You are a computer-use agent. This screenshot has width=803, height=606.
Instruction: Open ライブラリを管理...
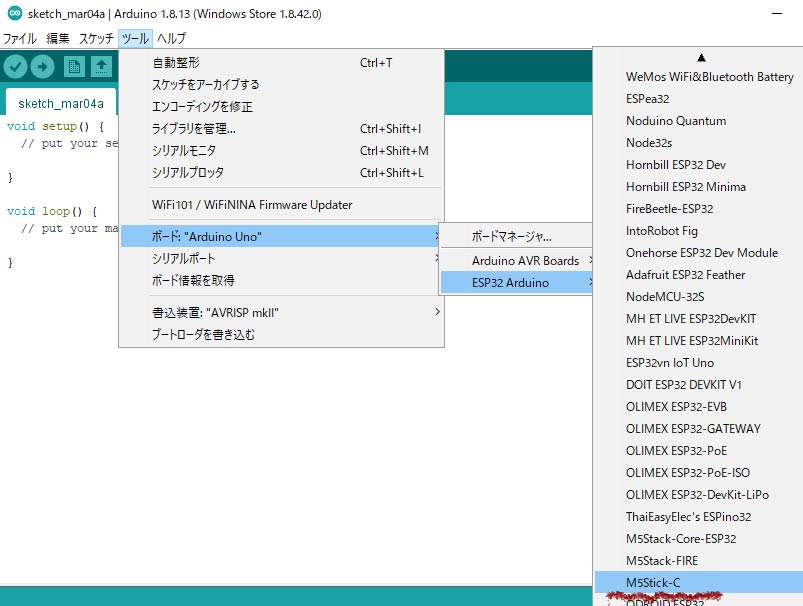click(281, 129)
